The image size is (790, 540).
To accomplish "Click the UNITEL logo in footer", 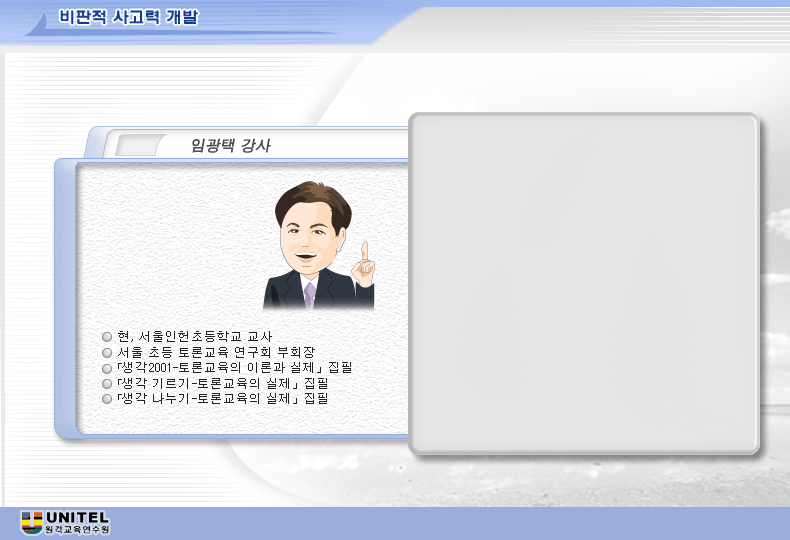I will point(65,523).
